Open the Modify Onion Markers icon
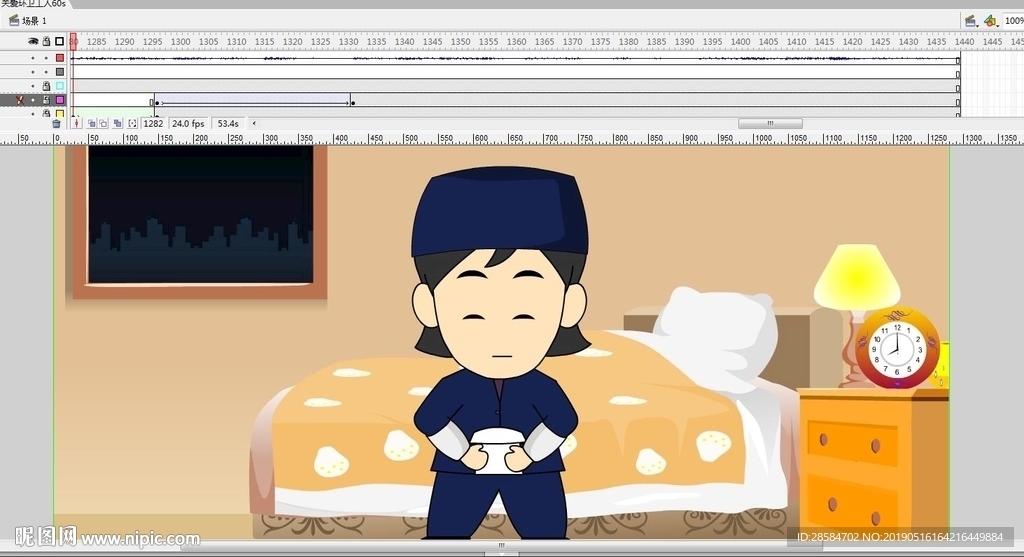The height and width of the screenshot is (557, 1024). click(x=133, y=123)
